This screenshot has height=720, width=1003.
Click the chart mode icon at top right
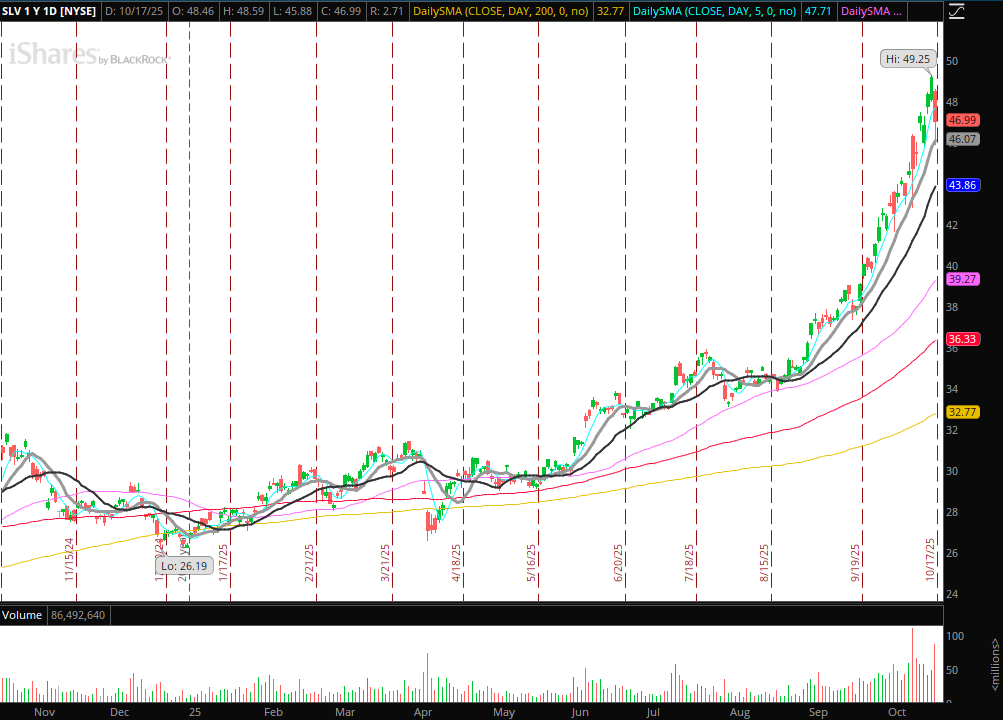click(x=956, y=12)
